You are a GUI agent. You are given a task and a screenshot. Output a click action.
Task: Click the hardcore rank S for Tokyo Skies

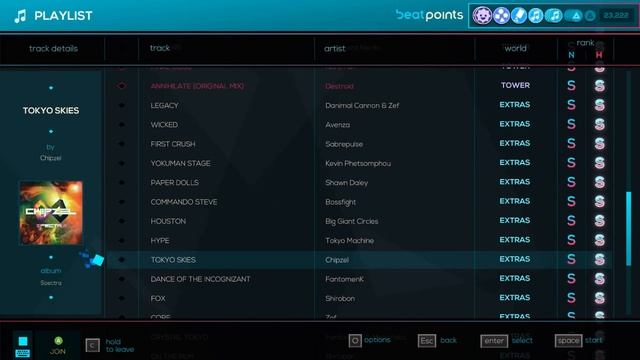coord(599,259)
